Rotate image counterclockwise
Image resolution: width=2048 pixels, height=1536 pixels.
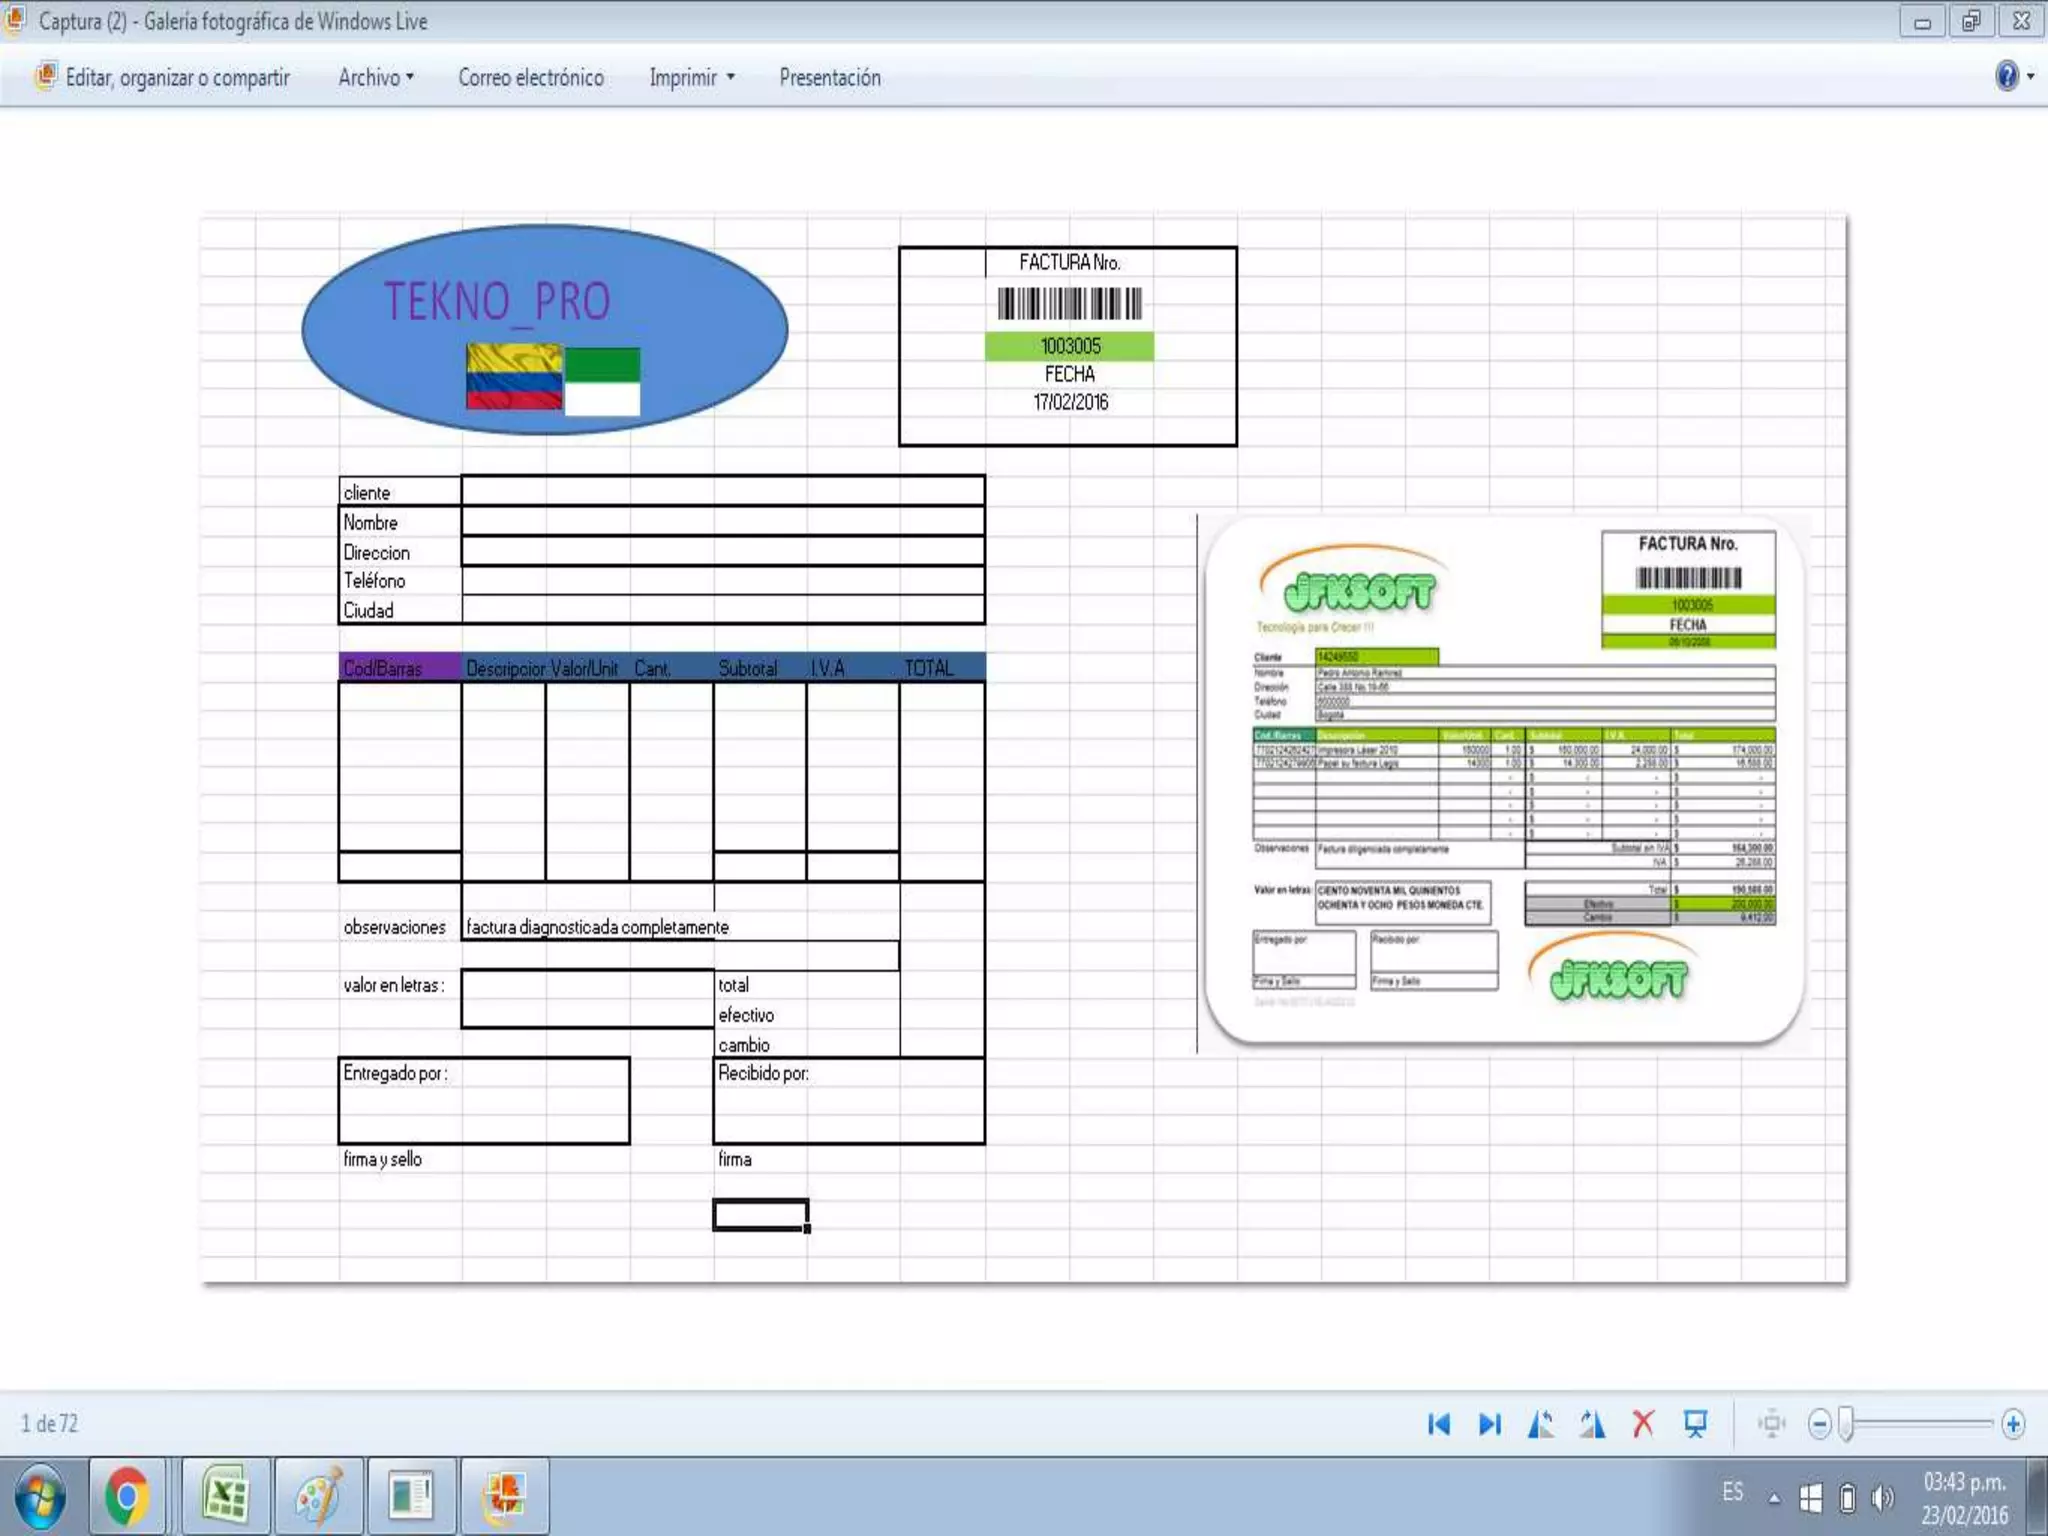[1541, 1424]
